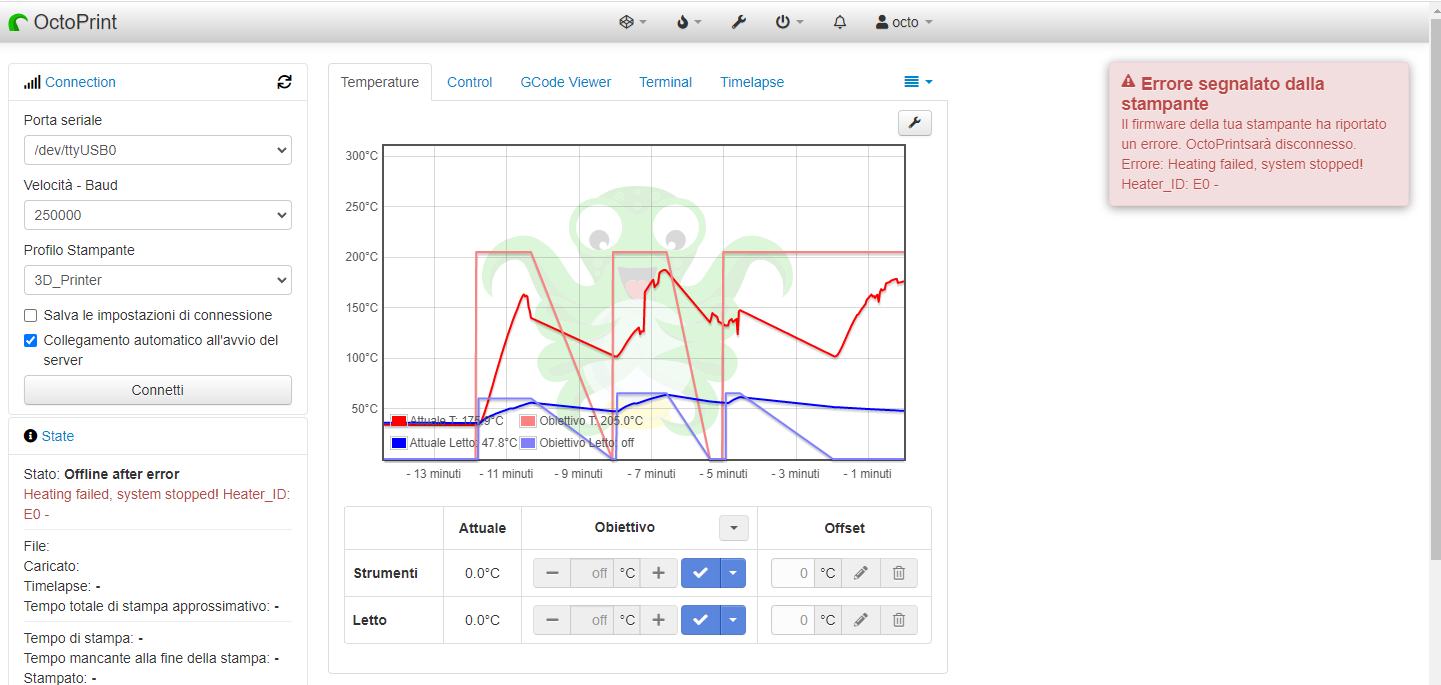Screen dimensions: 1441x685
Task: Open the octo user menu
Action: tap(904, 22)
